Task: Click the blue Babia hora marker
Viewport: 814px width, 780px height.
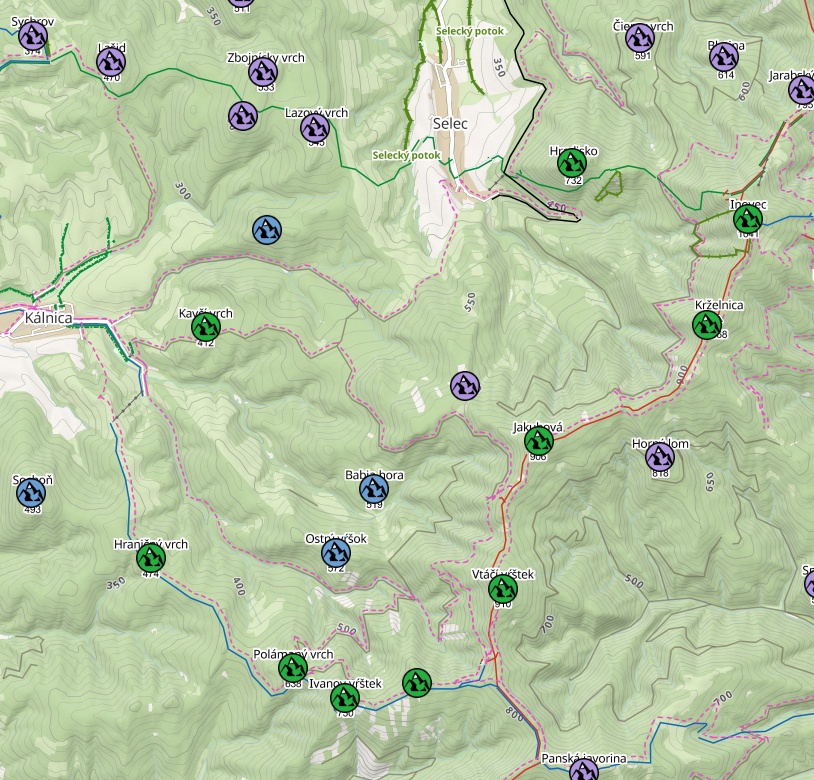Action: click(x=374, y=489)
